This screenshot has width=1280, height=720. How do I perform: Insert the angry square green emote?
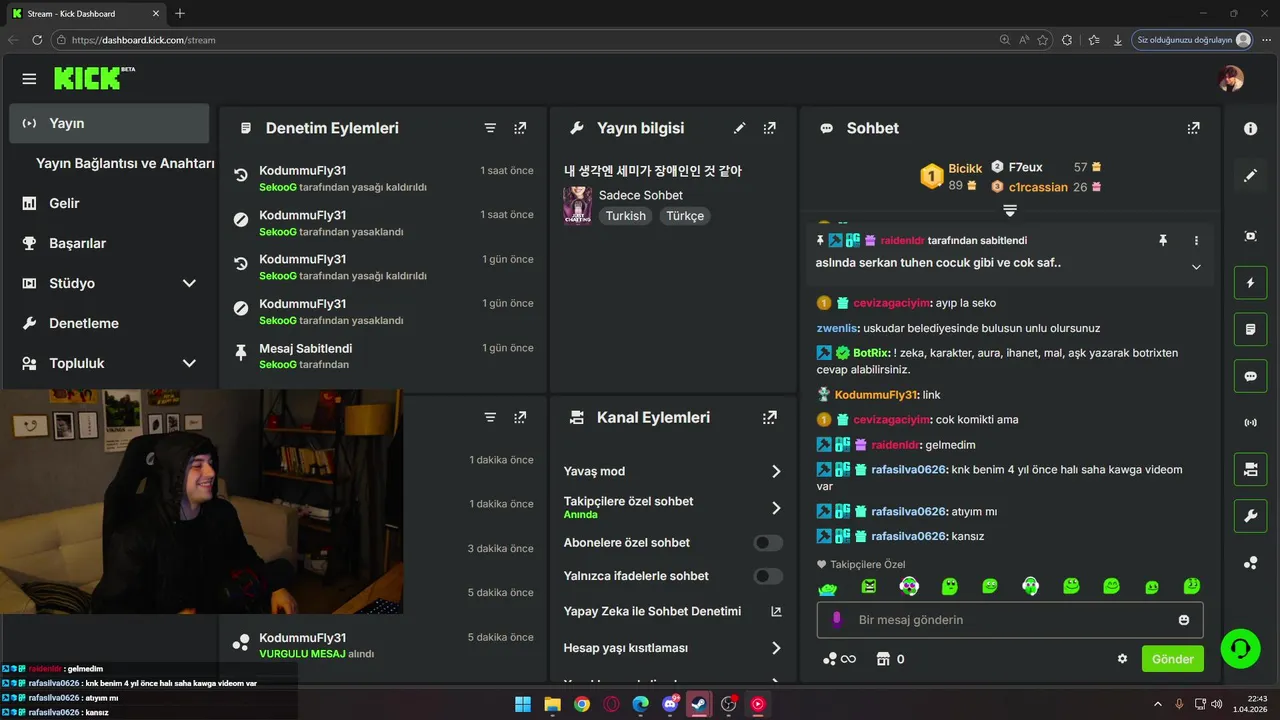[868, 586]
